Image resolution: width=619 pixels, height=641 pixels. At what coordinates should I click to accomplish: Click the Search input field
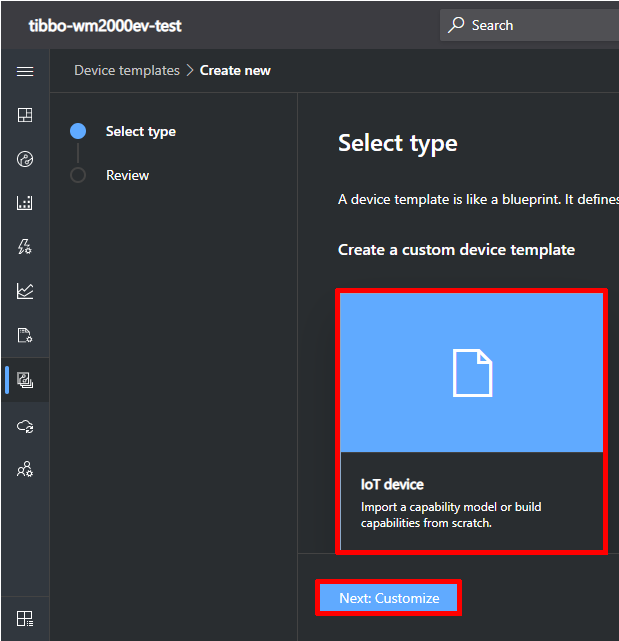pyautogui.click(x=540, y=25)
